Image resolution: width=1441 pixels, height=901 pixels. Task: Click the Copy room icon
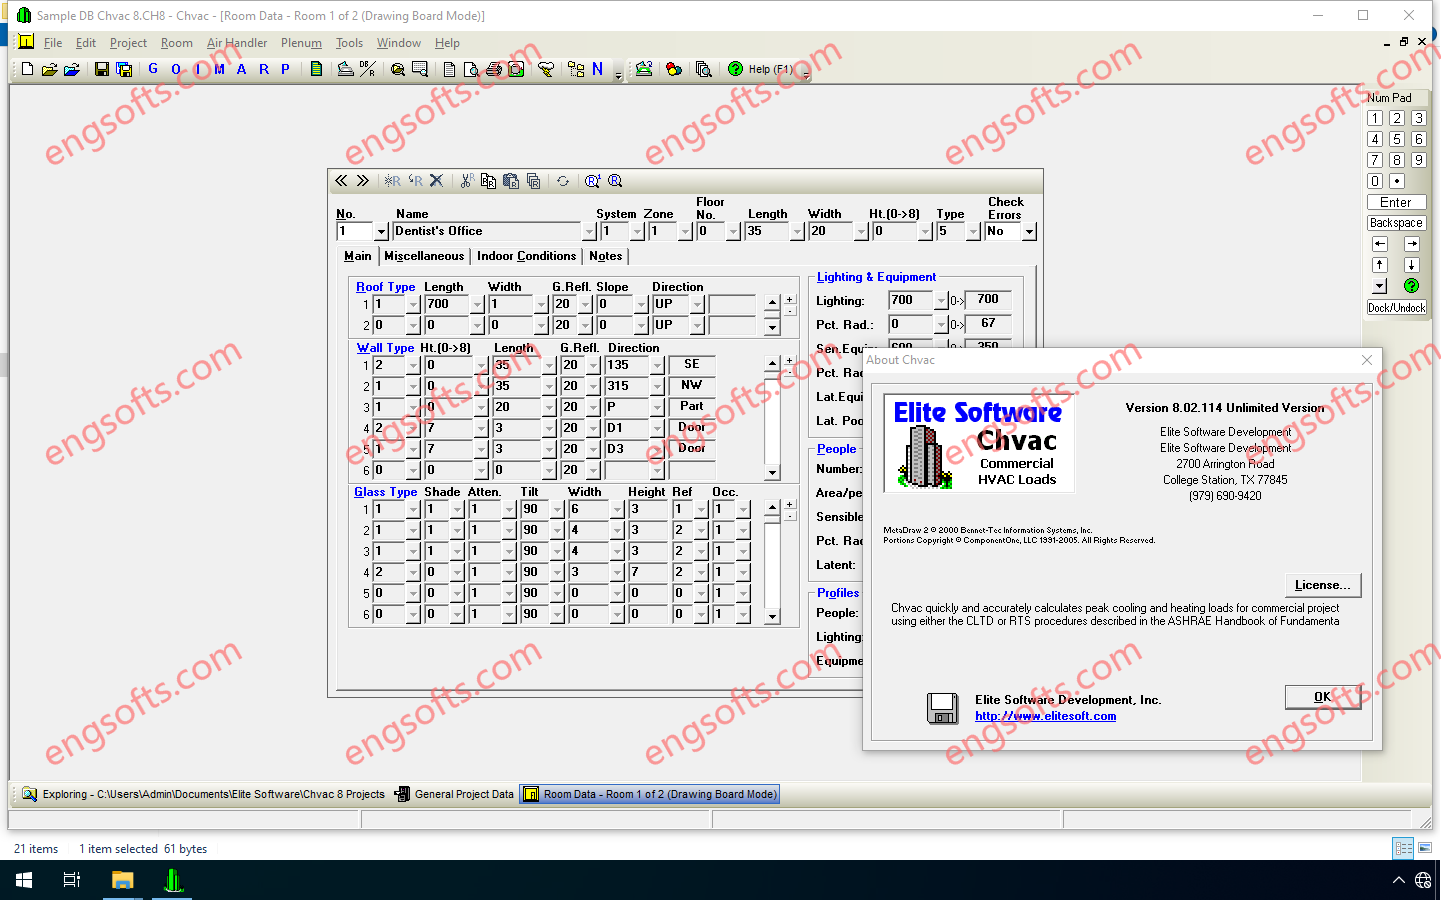(488, 181)
